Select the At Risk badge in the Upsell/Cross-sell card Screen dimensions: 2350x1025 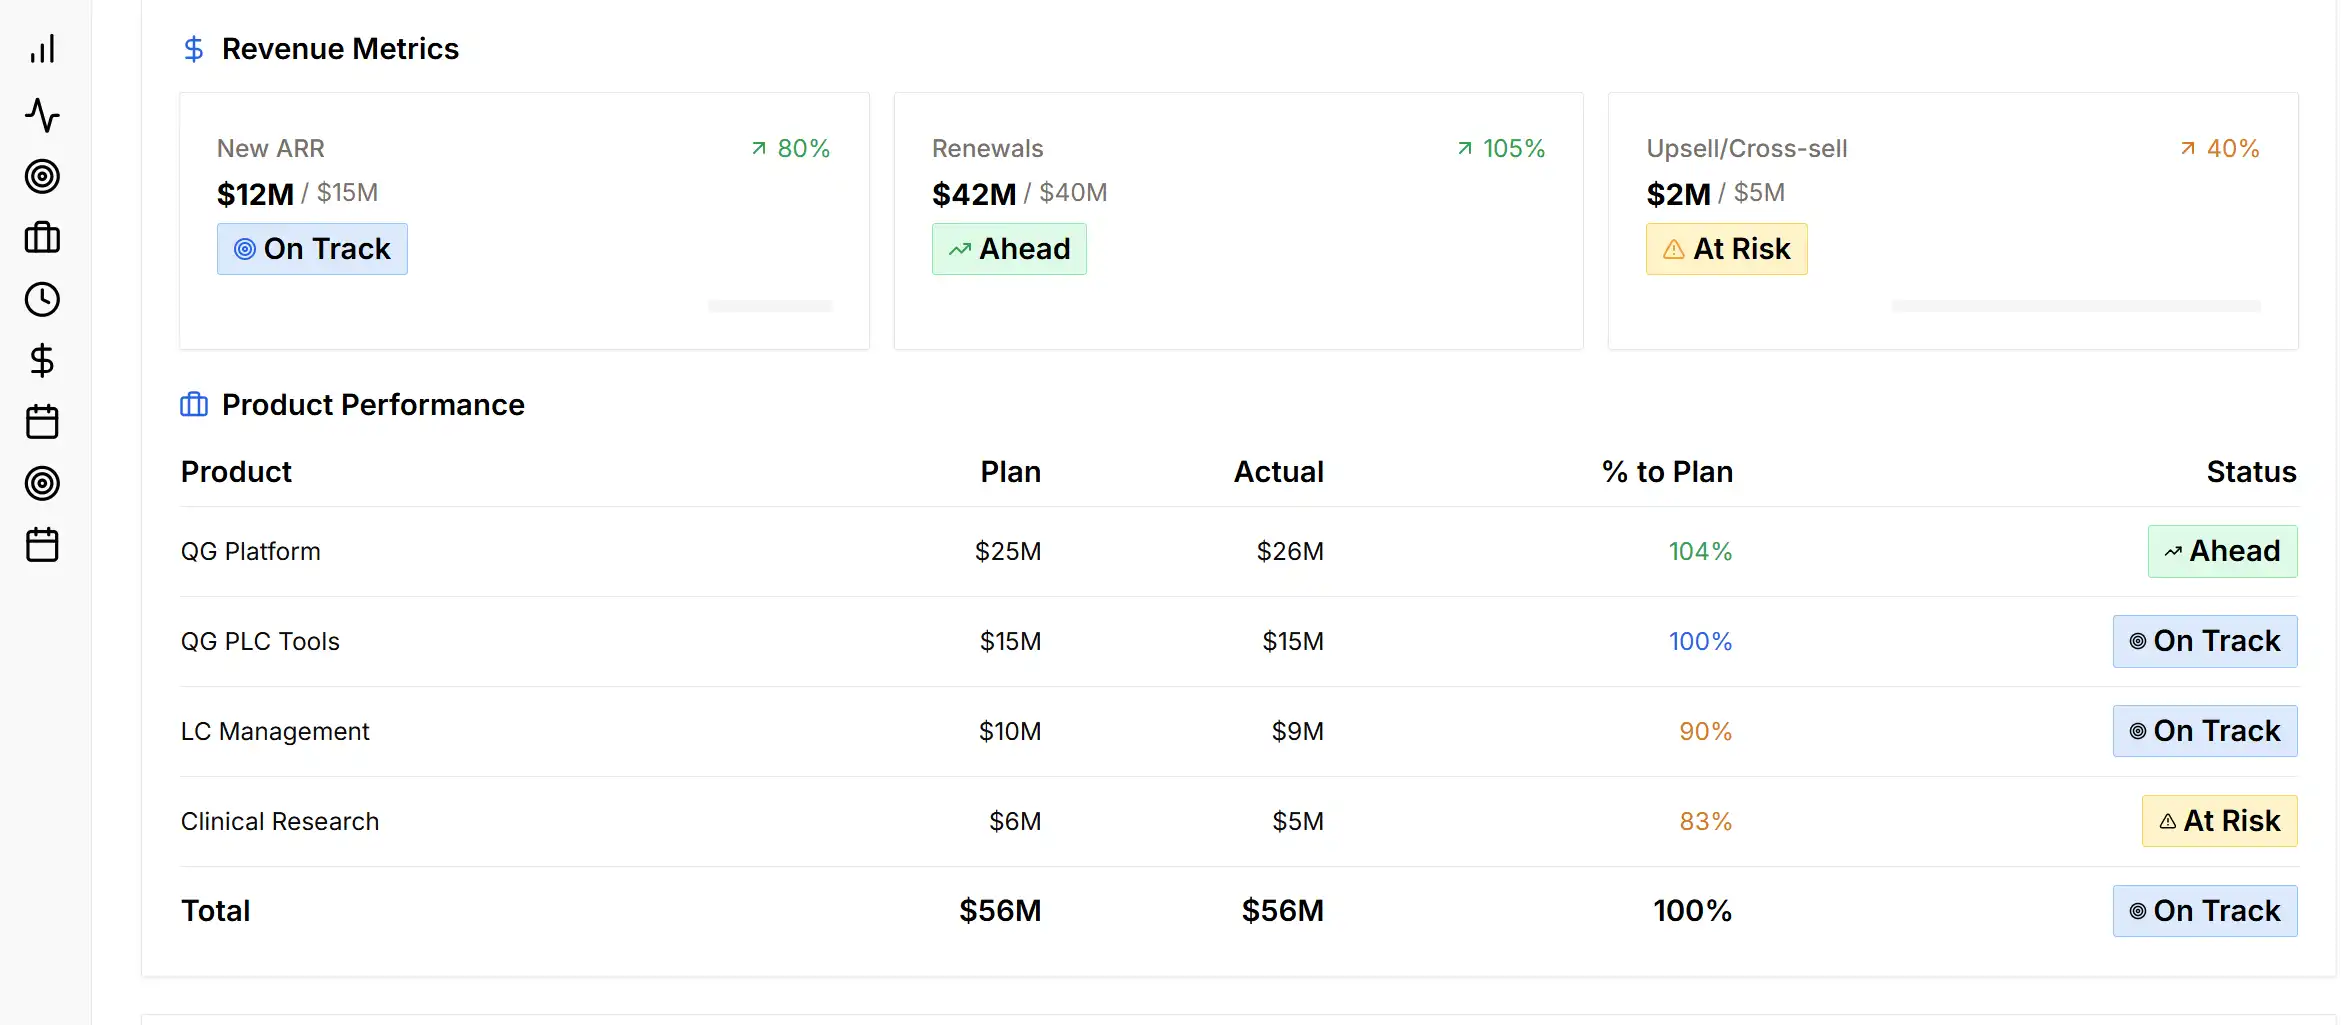(1726, 249)
